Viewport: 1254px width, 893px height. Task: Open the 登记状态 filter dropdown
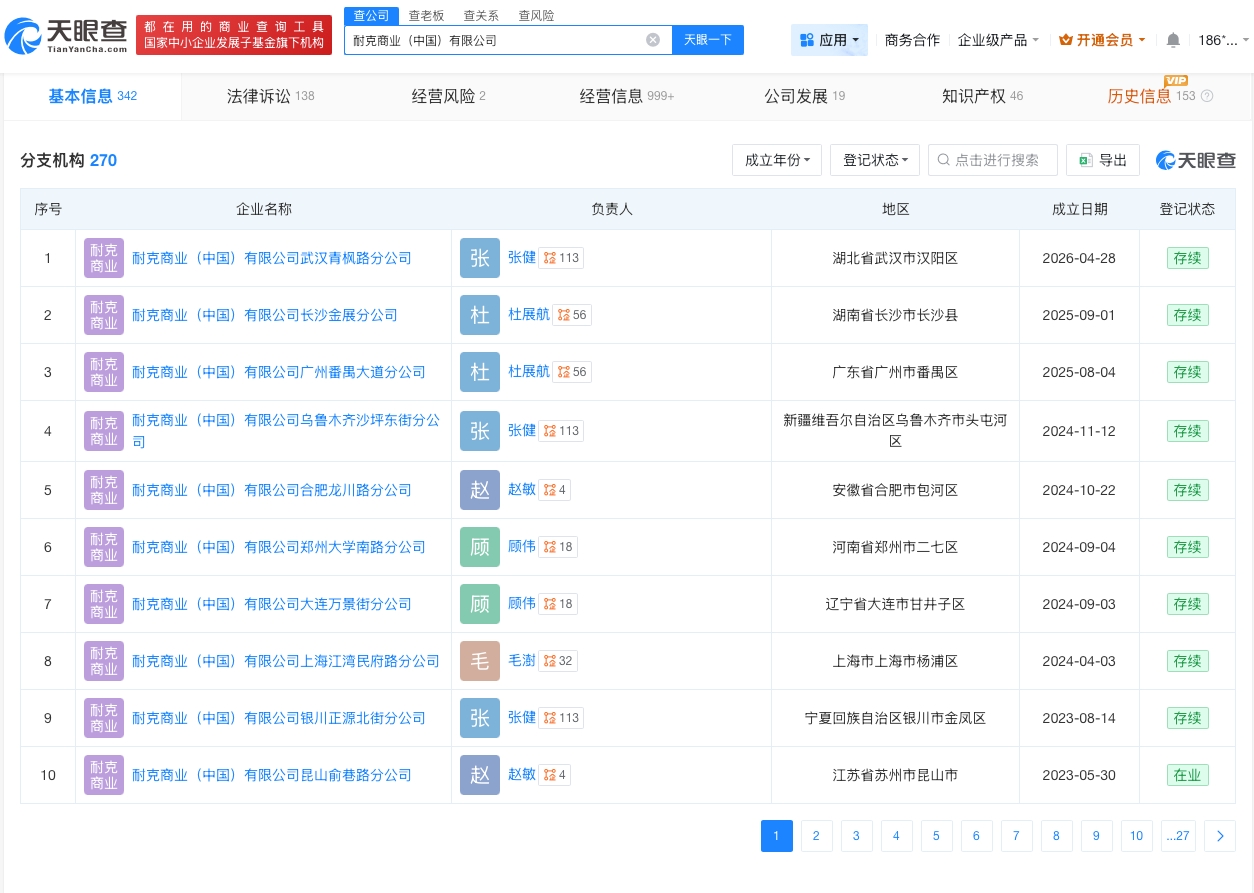[875, 160]
